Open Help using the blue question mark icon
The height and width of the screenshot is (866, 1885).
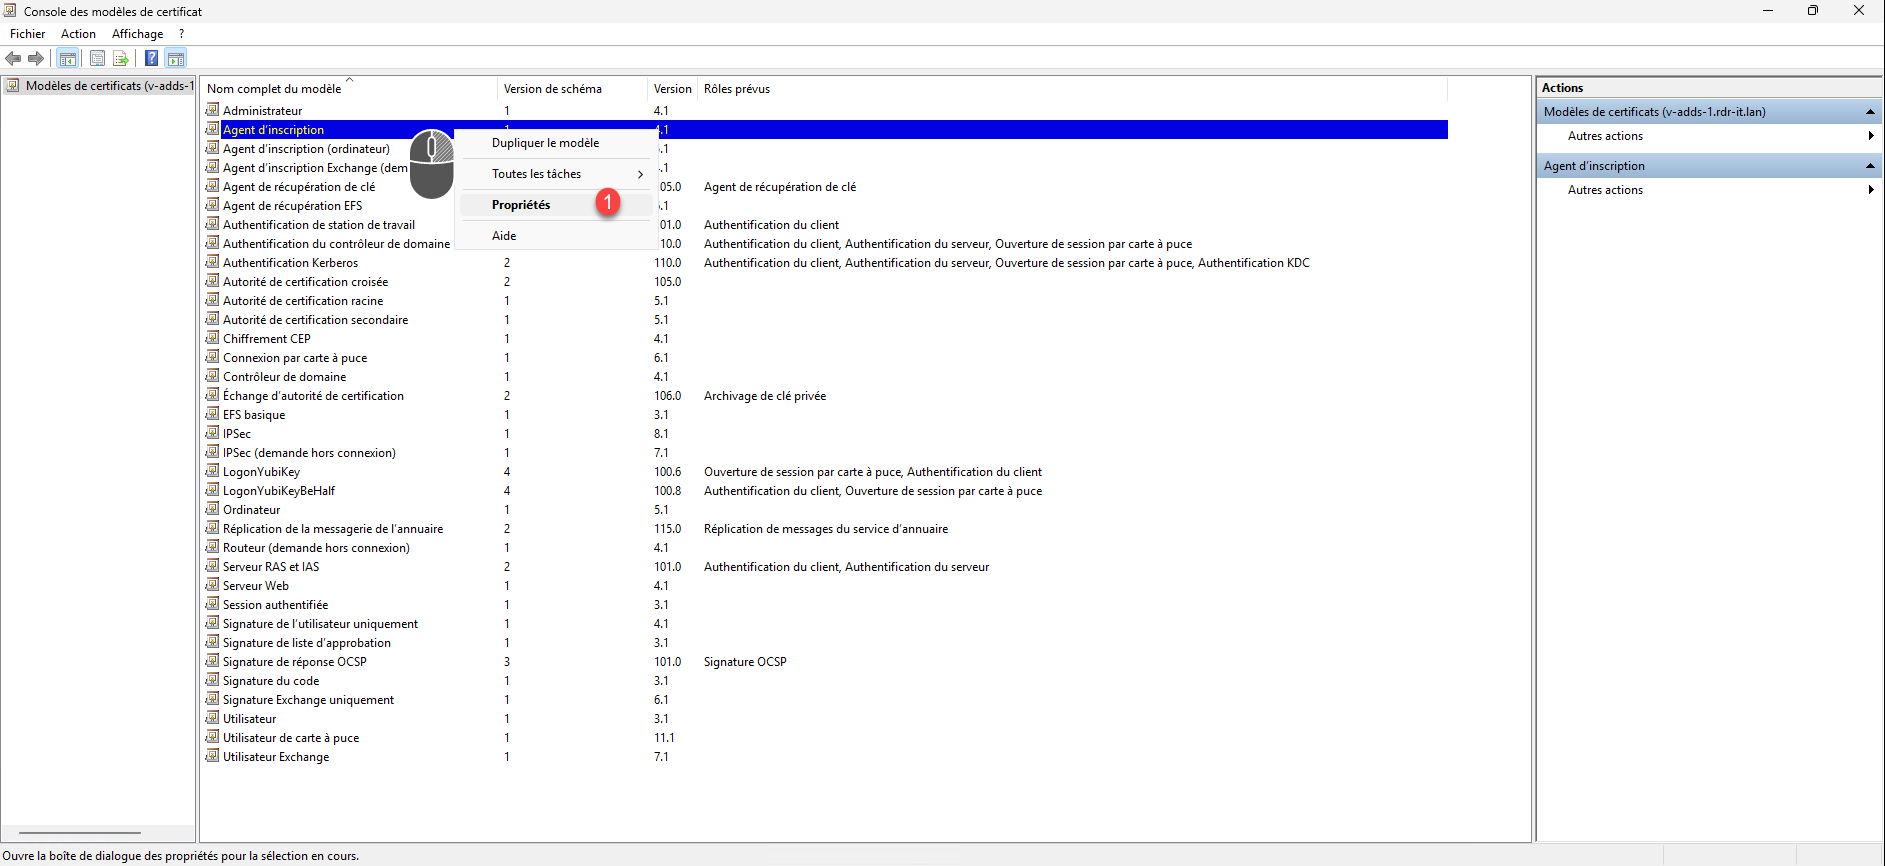click(x=151, y=58)
